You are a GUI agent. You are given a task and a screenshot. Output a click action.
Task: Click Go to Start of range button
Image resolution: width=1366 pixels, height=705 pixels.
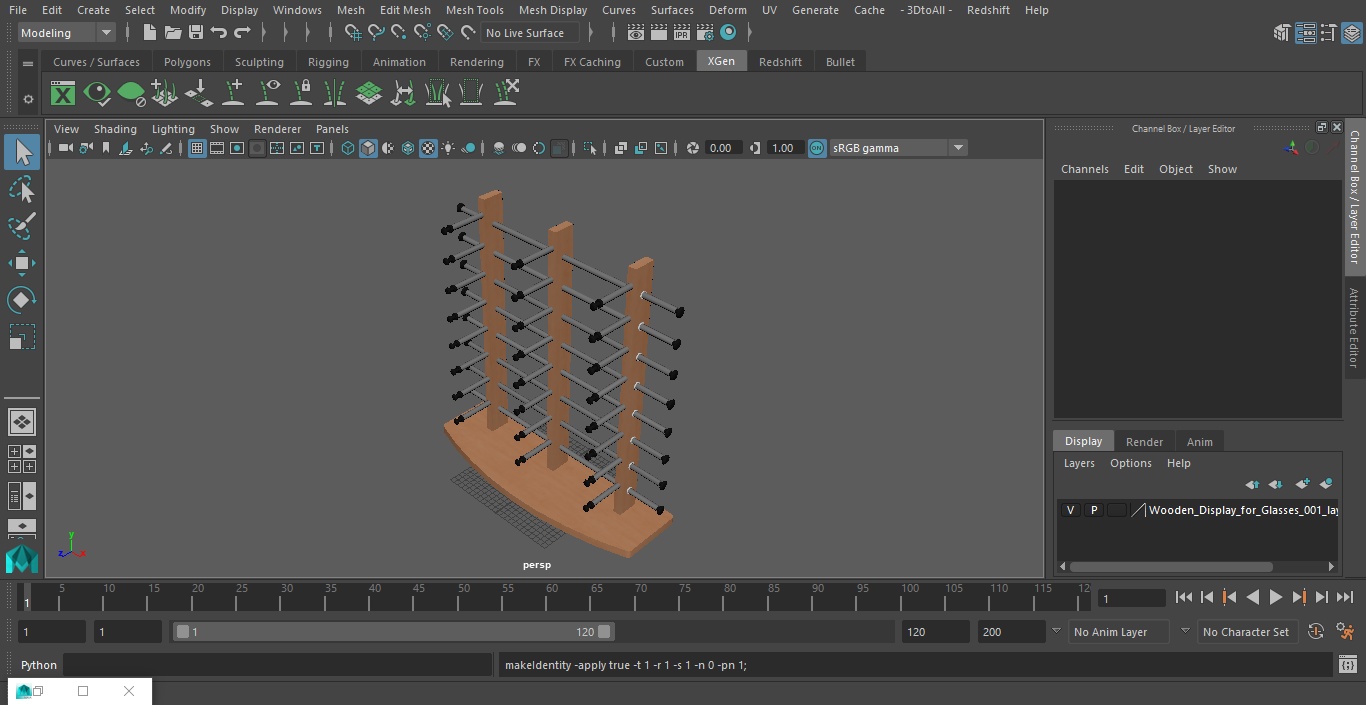point(1183,597)
